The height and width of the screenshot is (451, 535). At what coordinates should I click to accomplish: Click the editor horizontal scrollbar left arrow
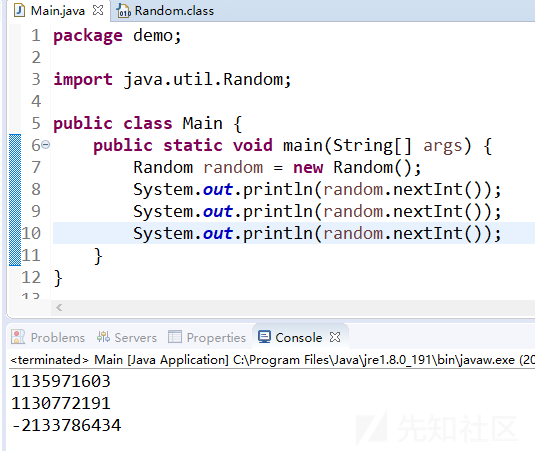(x=59, y=308)
